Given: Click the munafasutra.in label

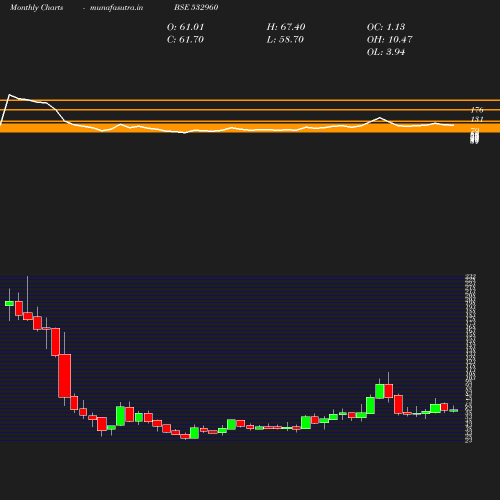Looking at the screenshot, I should 116,7.
